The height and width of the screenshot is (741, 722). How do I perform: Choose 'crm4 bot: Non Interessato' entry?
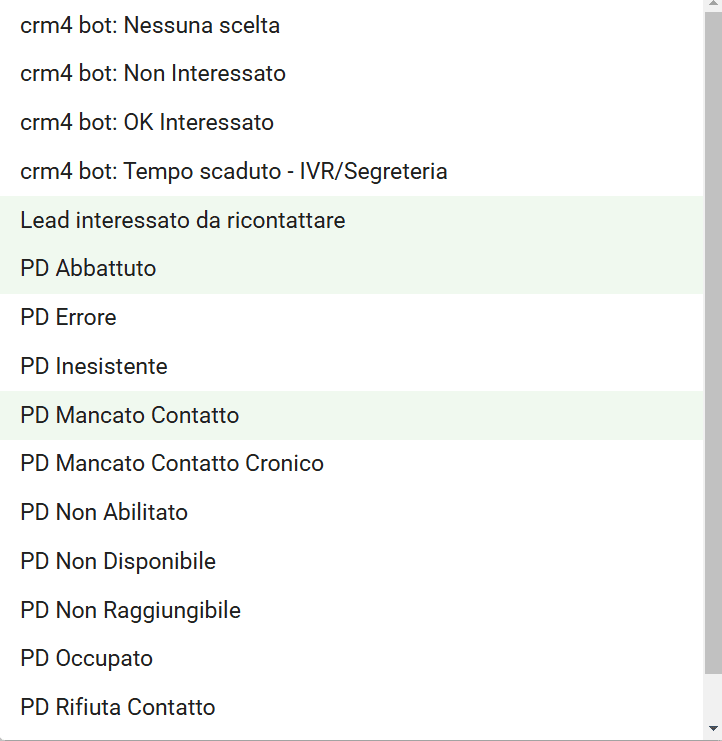pos(352,74)
